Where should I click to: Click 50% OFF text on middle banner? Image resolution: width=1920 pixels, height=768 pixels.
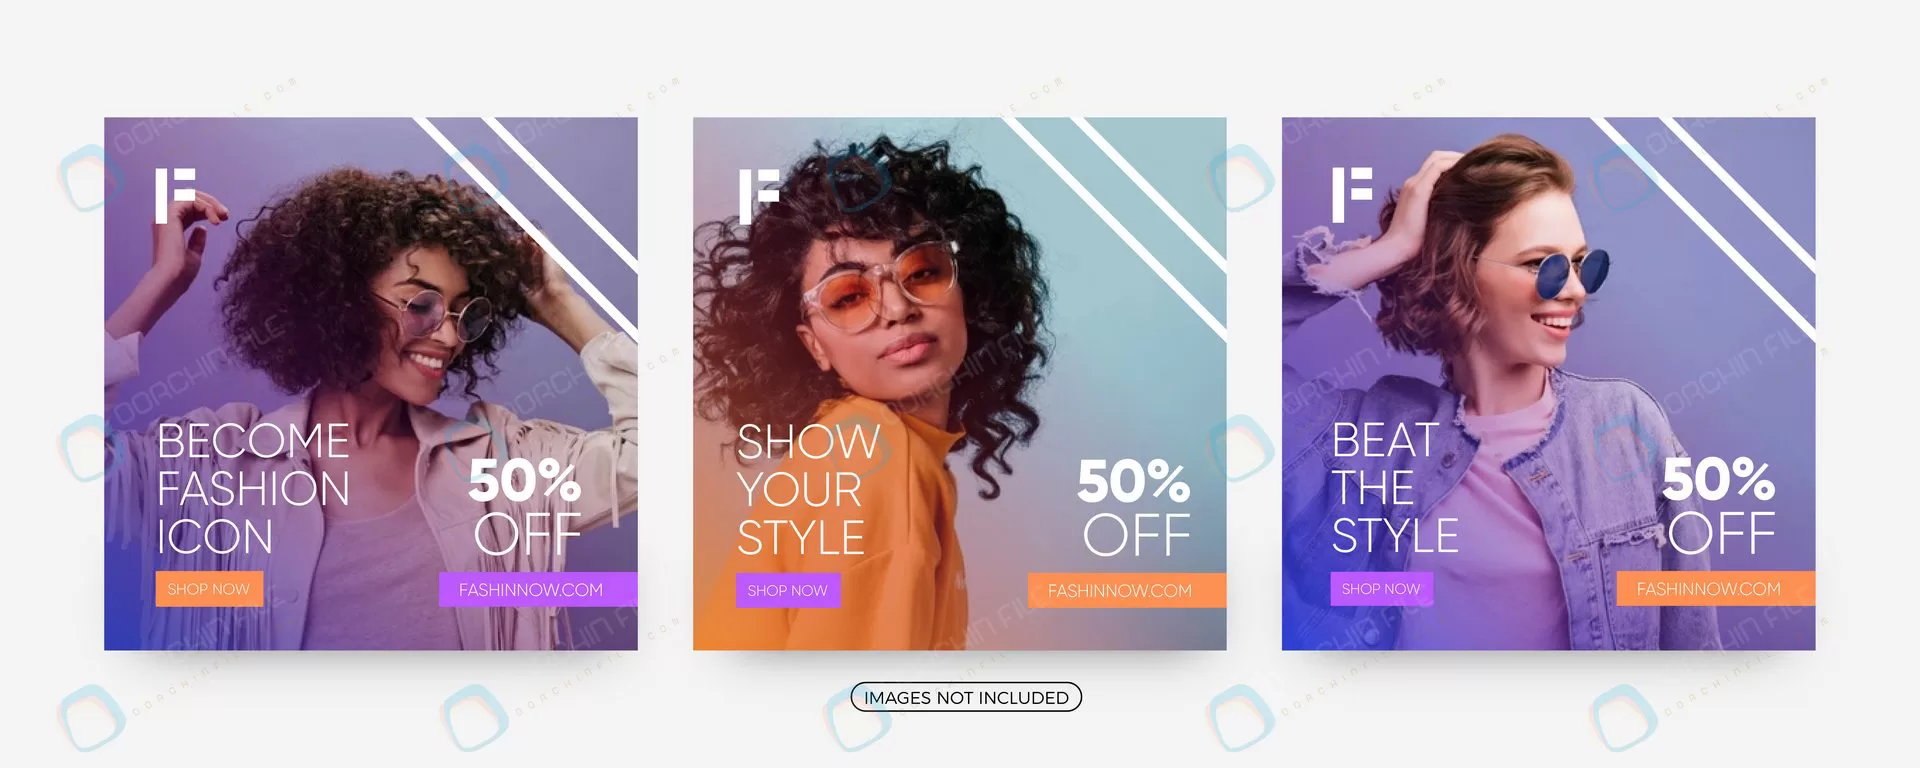pyautogui.click(x=1135, y=507)
